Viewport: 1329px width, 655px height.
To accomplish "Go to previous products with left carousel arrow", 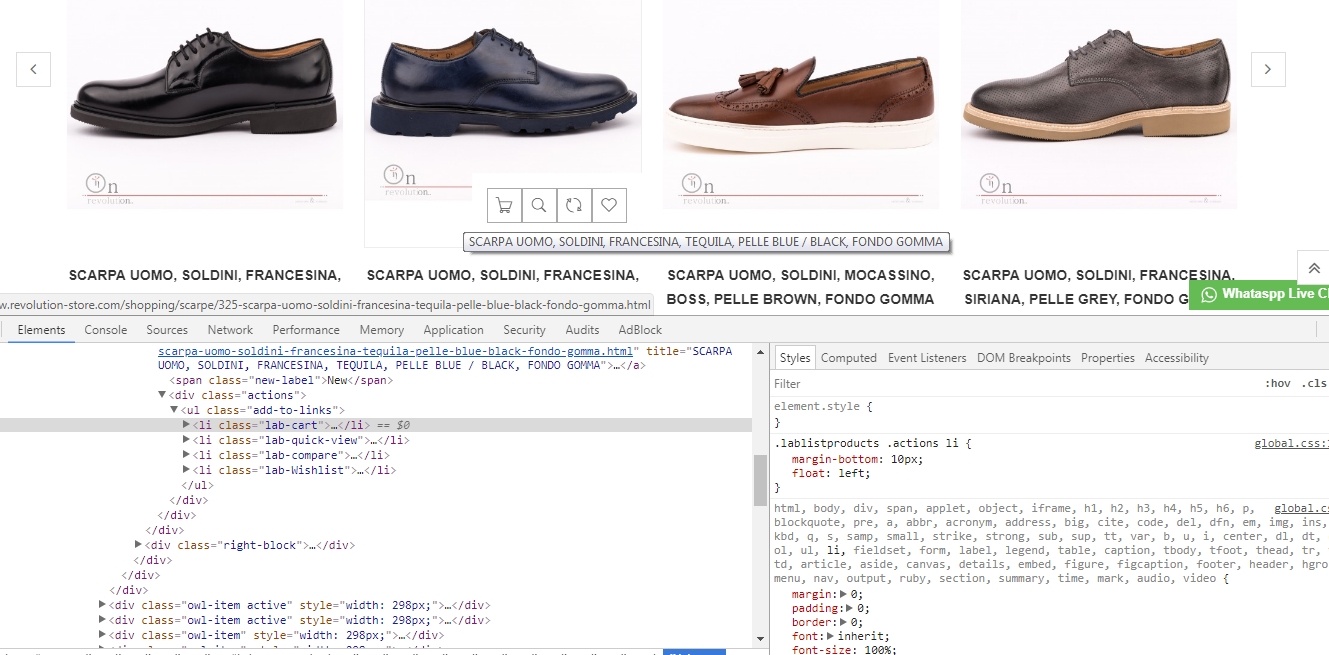I will pyautogui.click(x=33, y=69).
